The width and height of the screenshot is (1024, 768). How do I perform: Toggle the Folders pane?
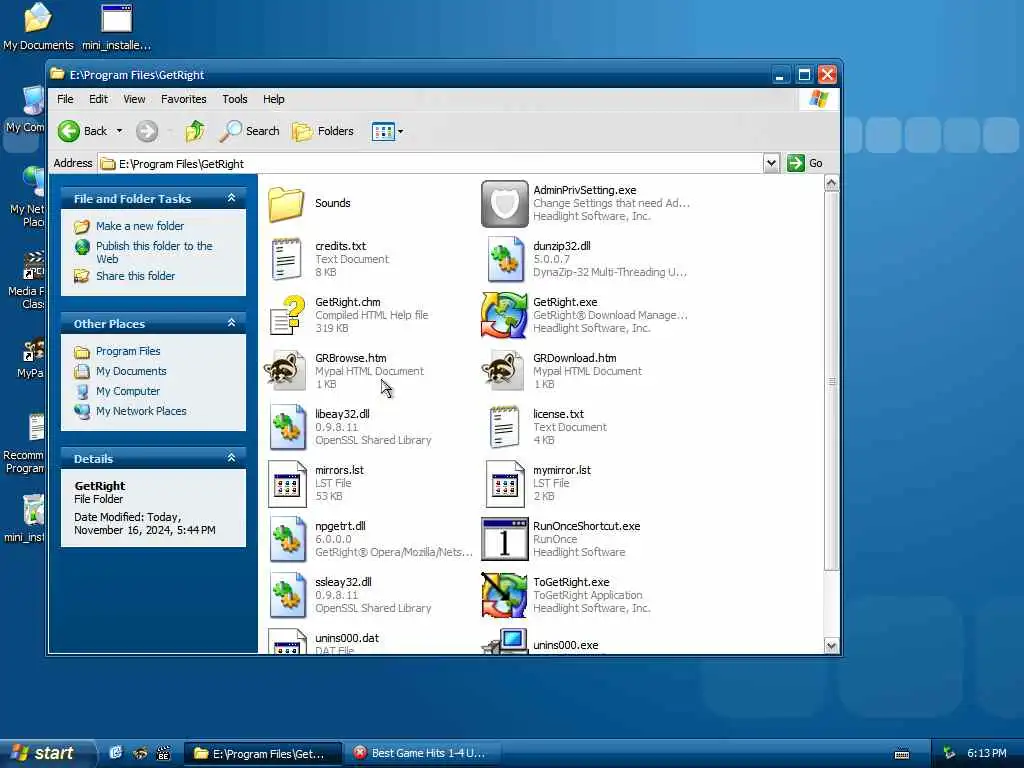(x=323, y=131)
